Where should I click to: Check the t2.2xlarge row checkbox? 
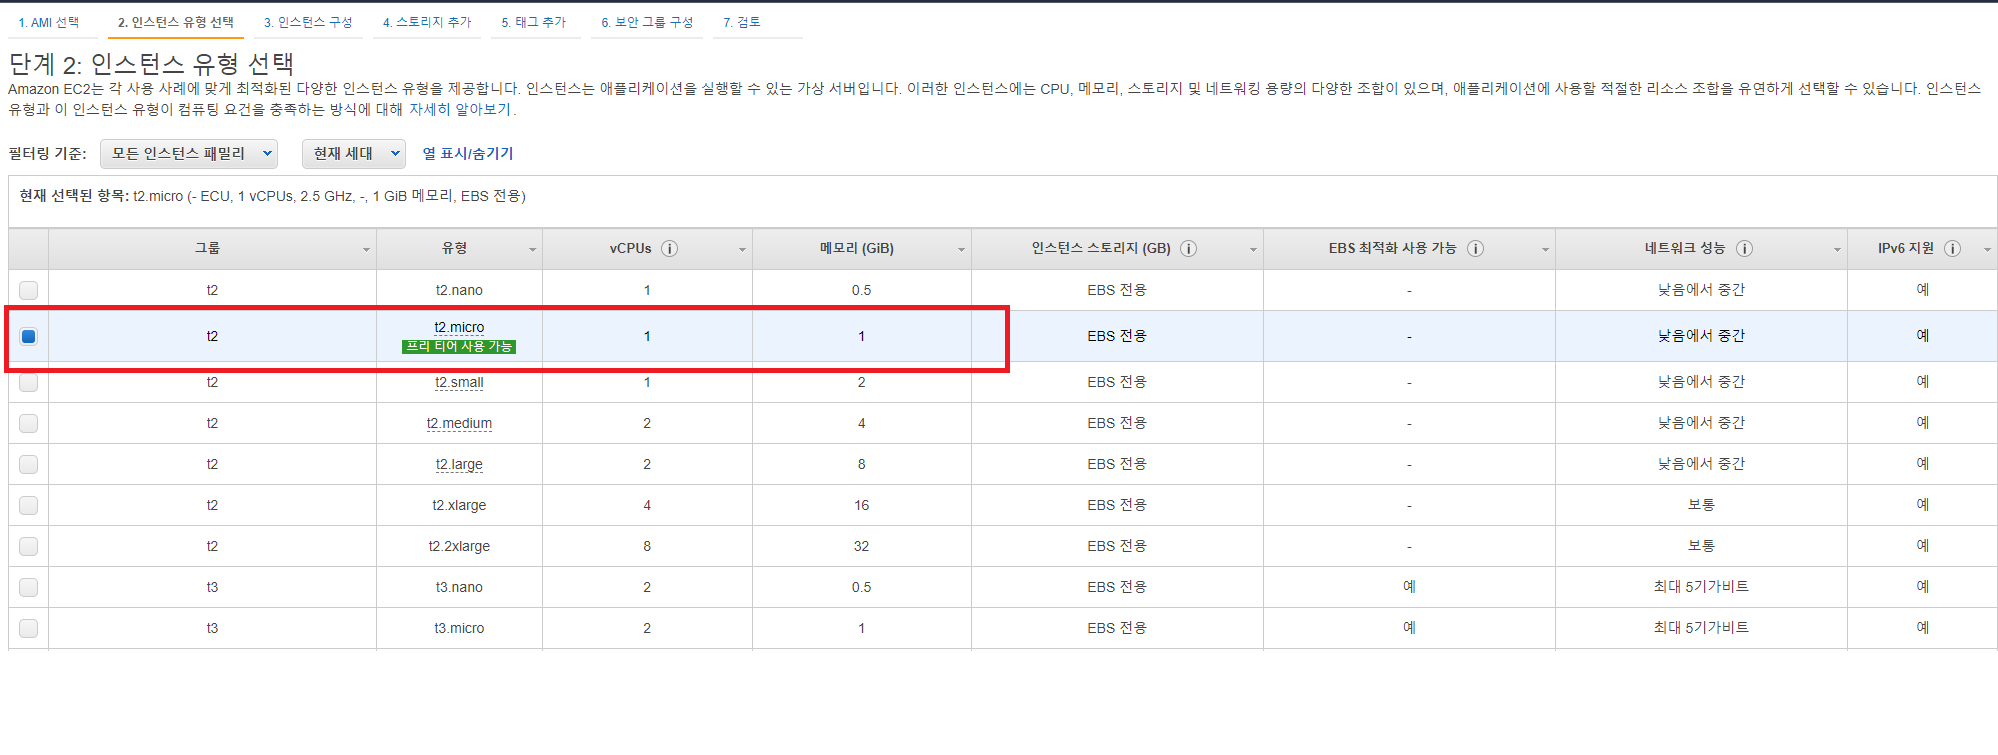tap(28, 546)
